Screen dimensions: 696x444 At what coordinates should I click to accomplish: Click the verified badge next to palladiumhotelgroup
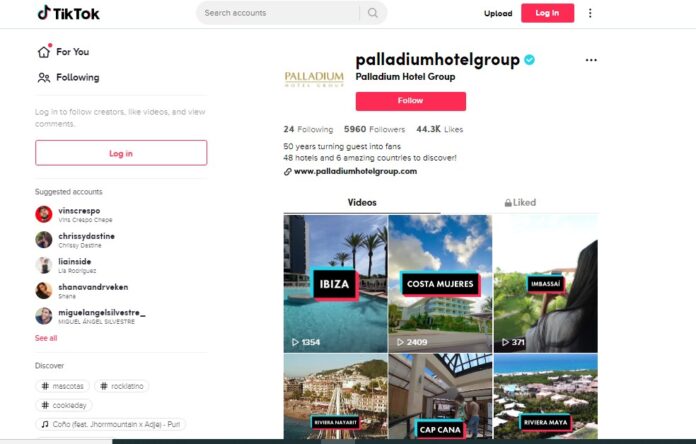pyautogui.click(x=529, y=59)
